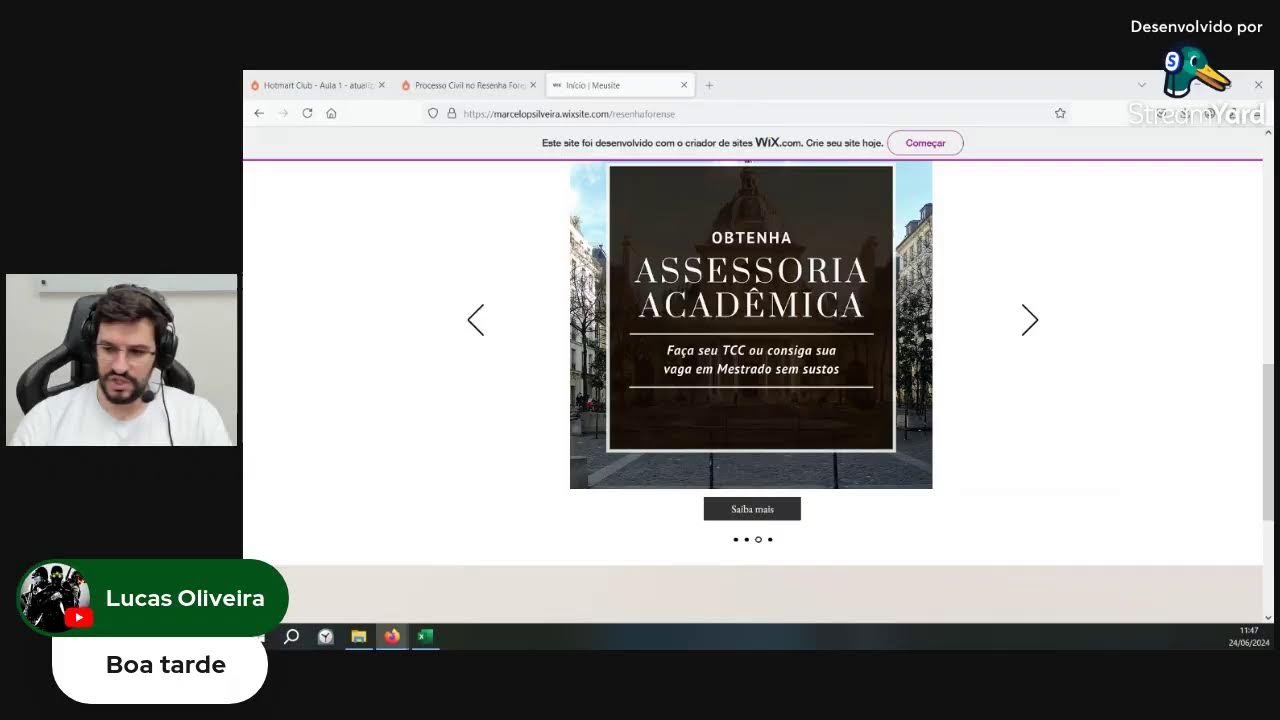
Task: Click the scrollbar down arrow
Action: click(x=1268, y=617)
